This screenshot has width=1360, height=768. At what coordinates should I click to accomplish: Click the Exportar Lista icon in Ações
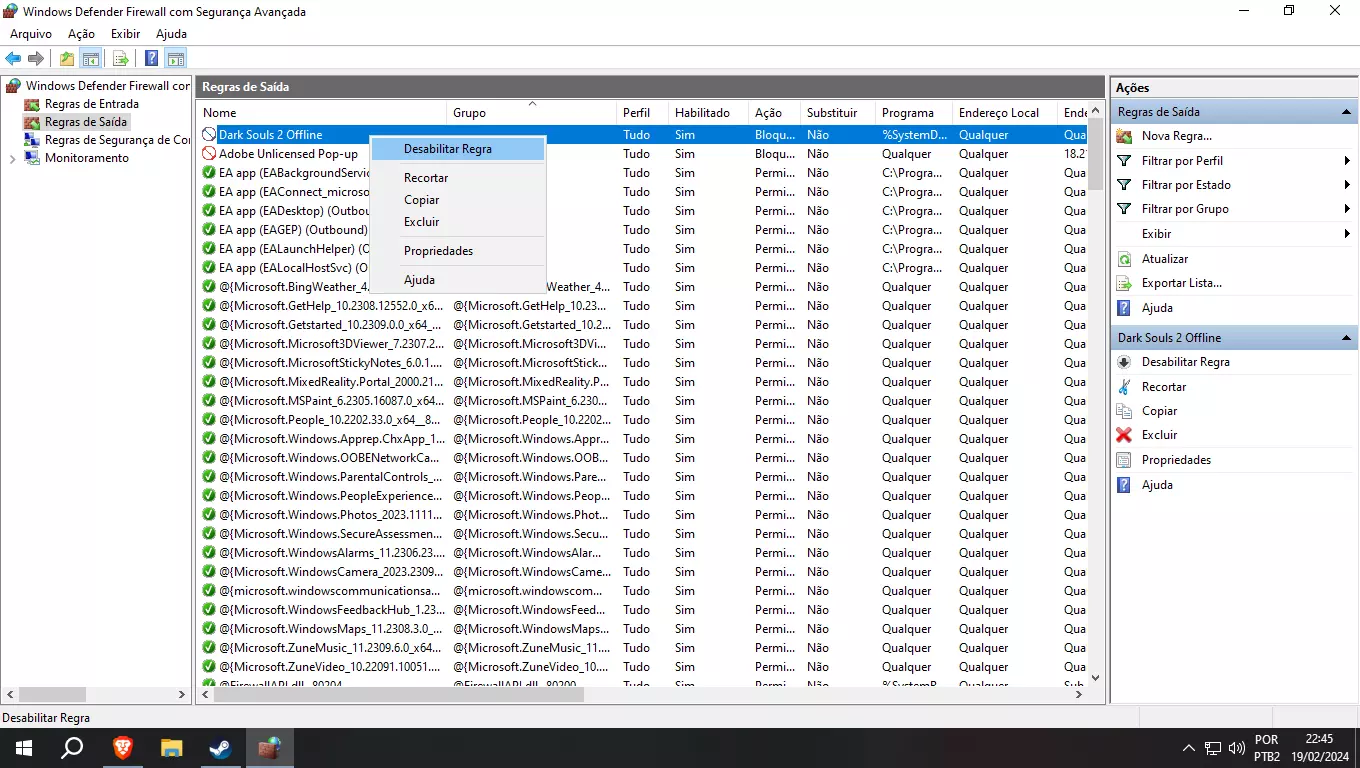tap(1124, 283)
